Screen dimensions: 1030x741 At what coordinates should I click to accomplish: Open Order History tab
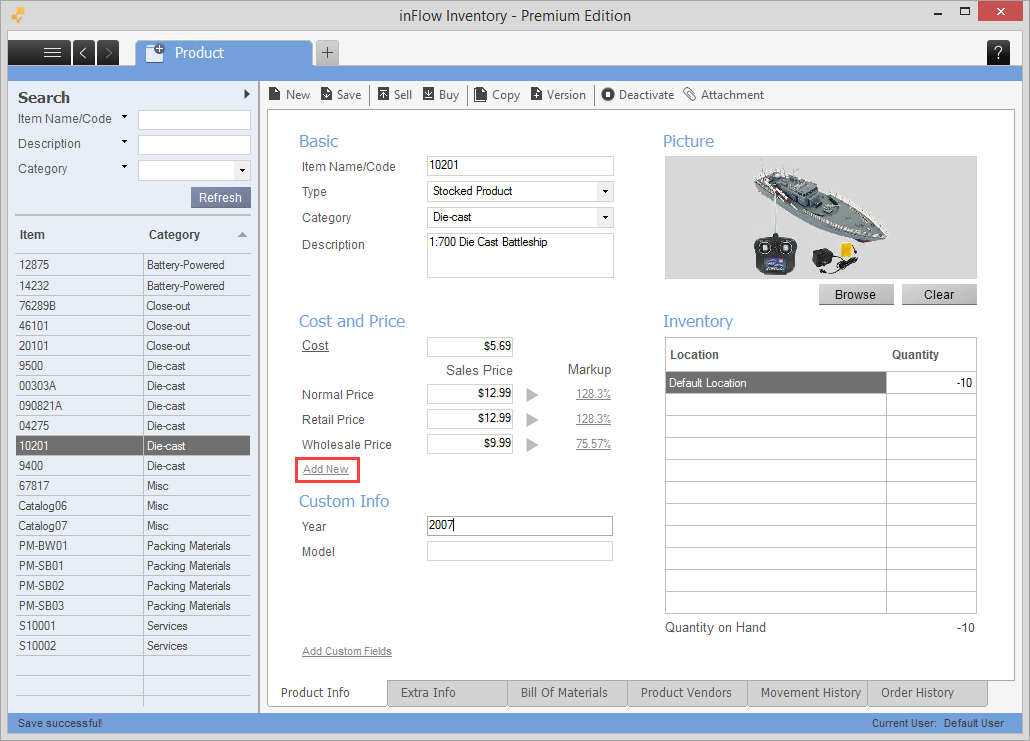tap(928, 693)
